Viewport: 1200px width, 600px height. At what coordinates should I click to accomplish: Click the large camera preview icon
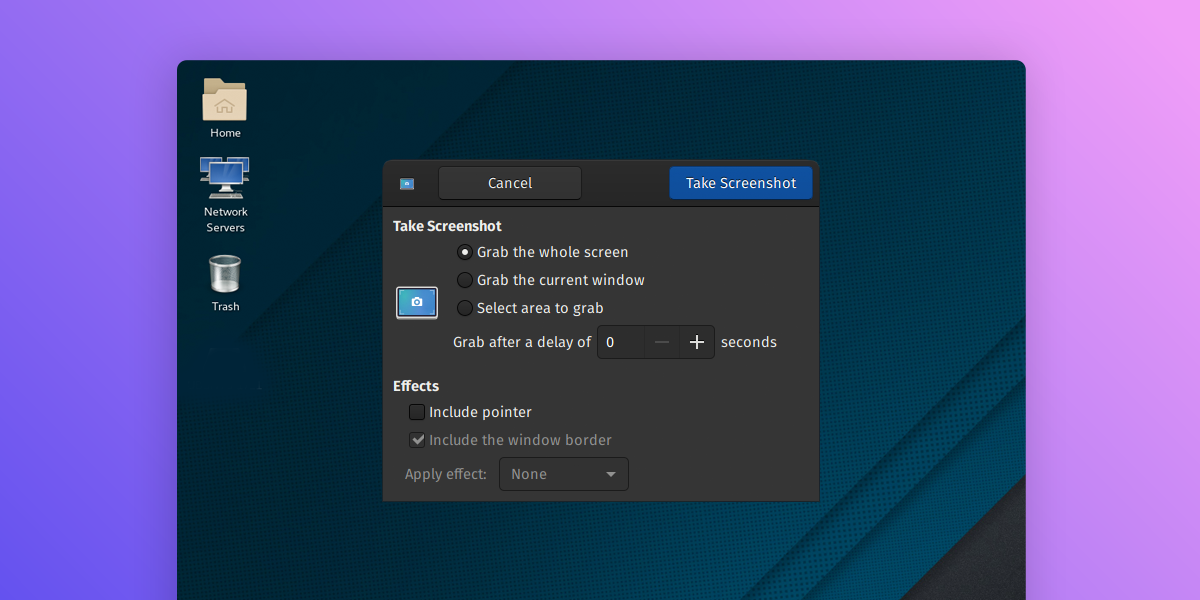click(x=416, y=302)
